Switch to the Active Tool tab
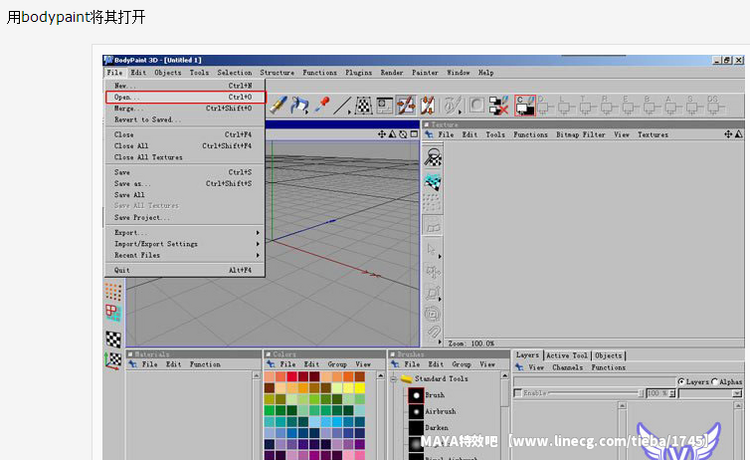750x460 pixels. click(566, 355)
